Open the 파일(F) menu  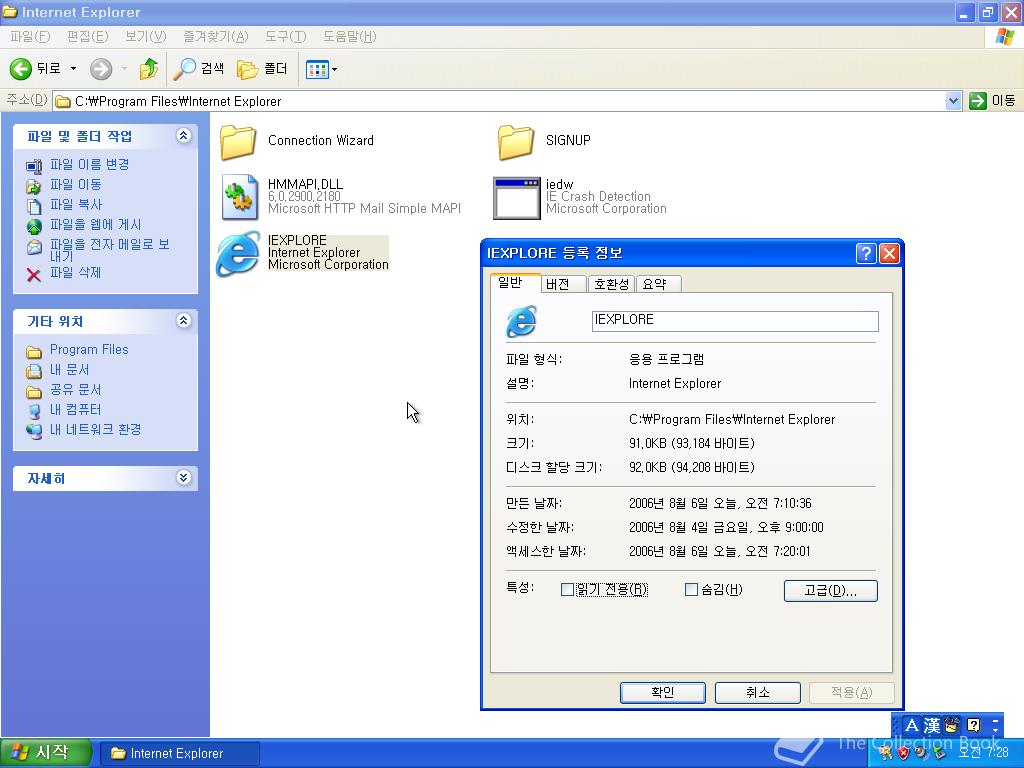coord(30,37)
